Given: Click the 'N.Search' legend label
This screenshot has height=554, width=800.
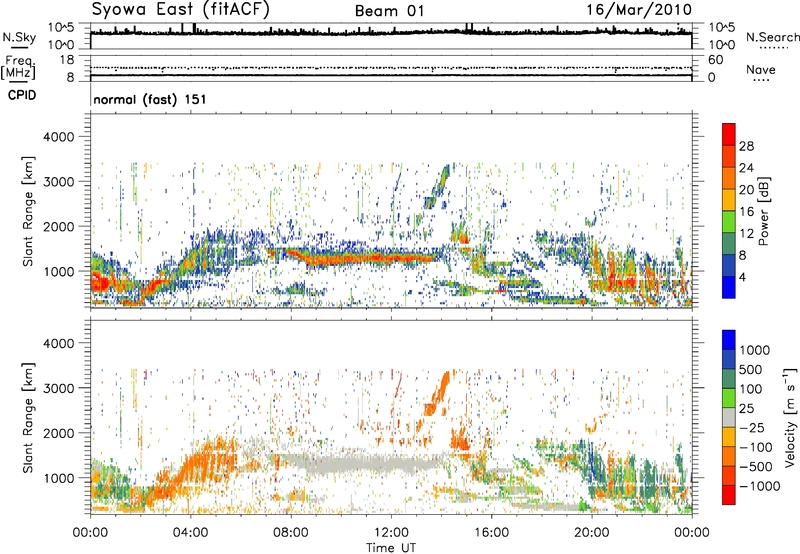Looking at the screenshot, I should [x=772, y=37].
